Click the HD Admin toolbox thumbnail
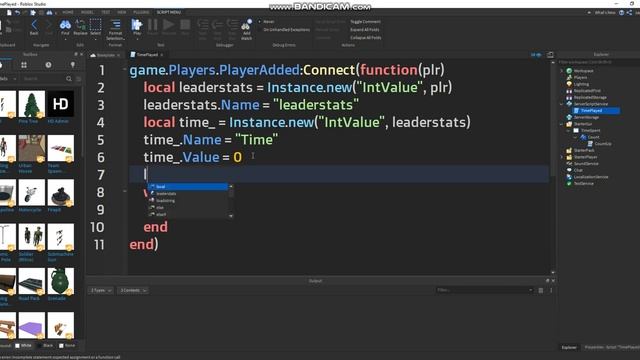Image resolution: width=640 pixels, height=360 pixels. pyautogui.click(x=61, y=104)
